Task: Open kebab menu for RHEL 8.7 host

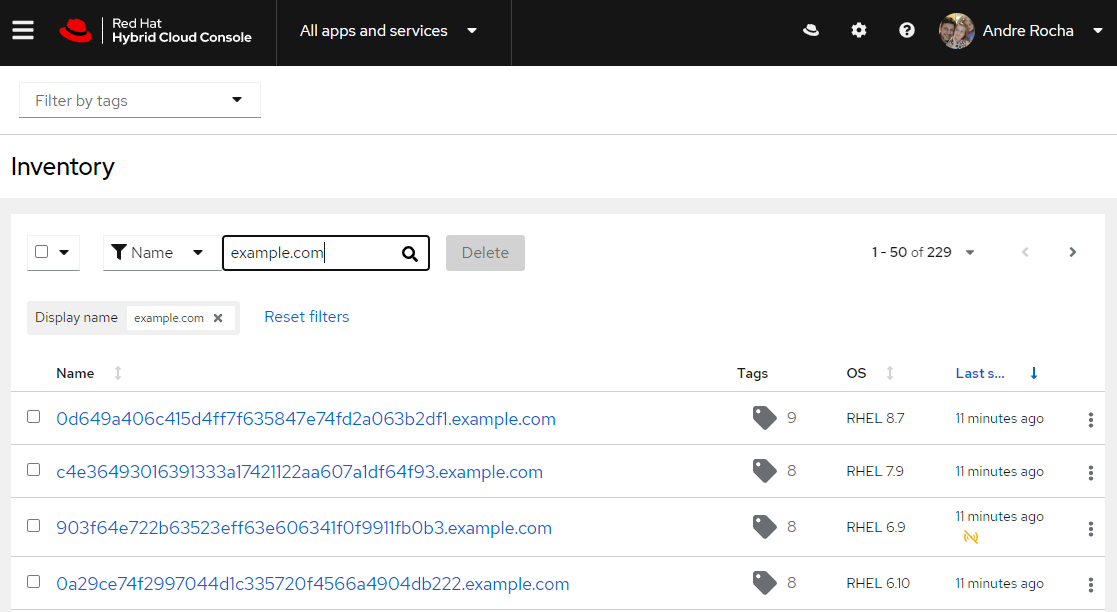Action: [x=1090, y=420]
